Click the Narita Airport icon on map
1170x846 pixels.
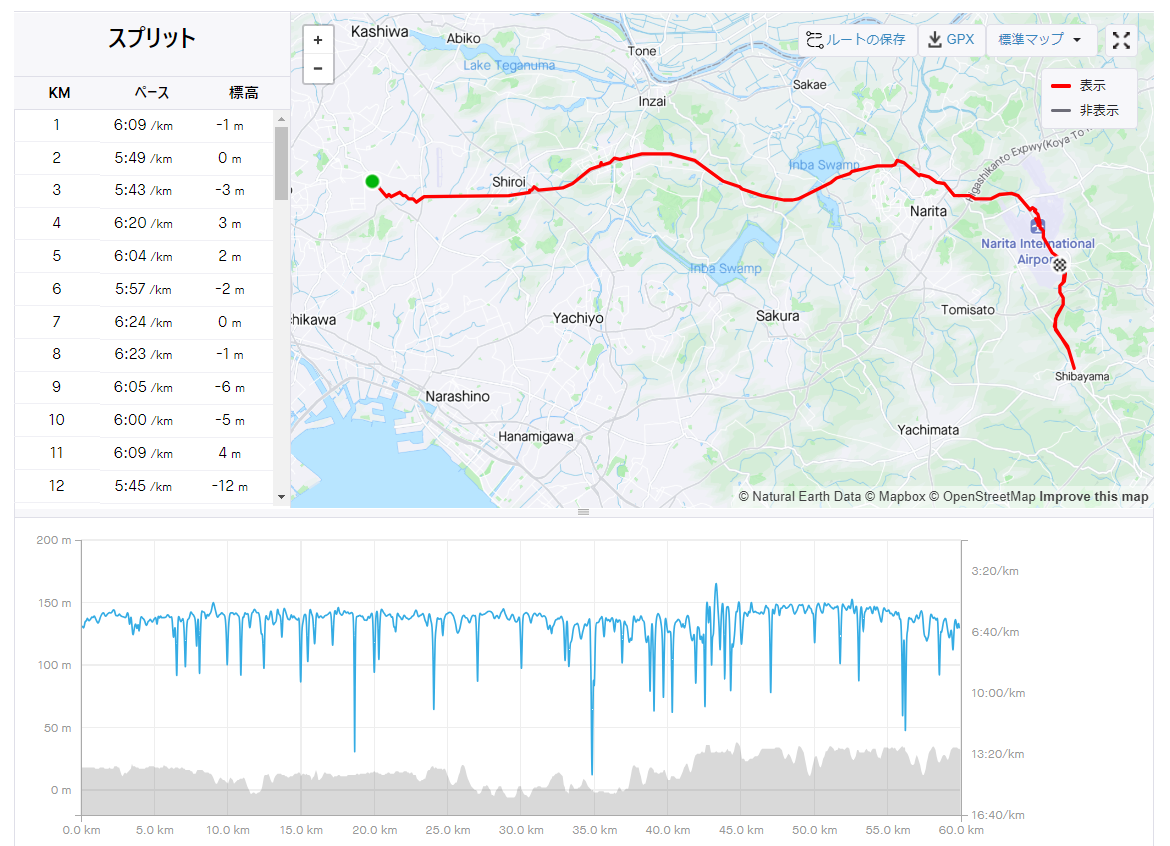coord(1037,225)
